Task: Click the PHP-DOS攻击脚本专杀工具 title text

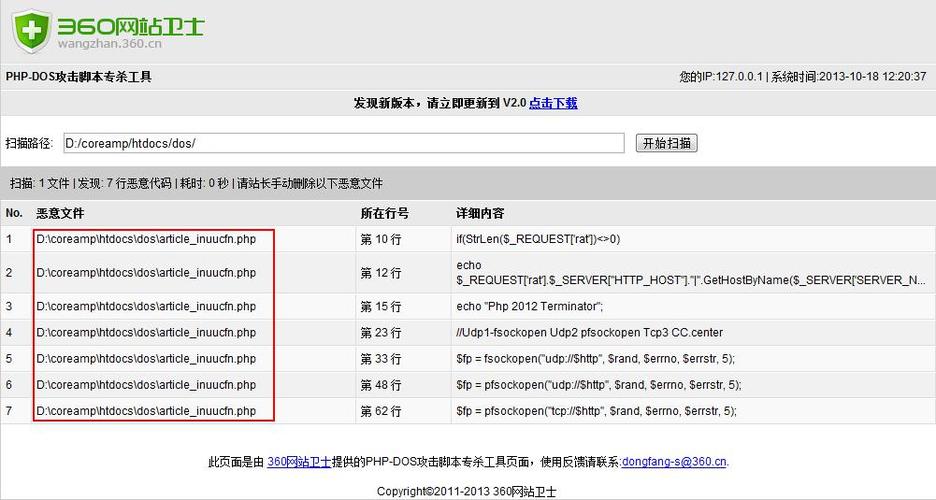Action: 79,77
